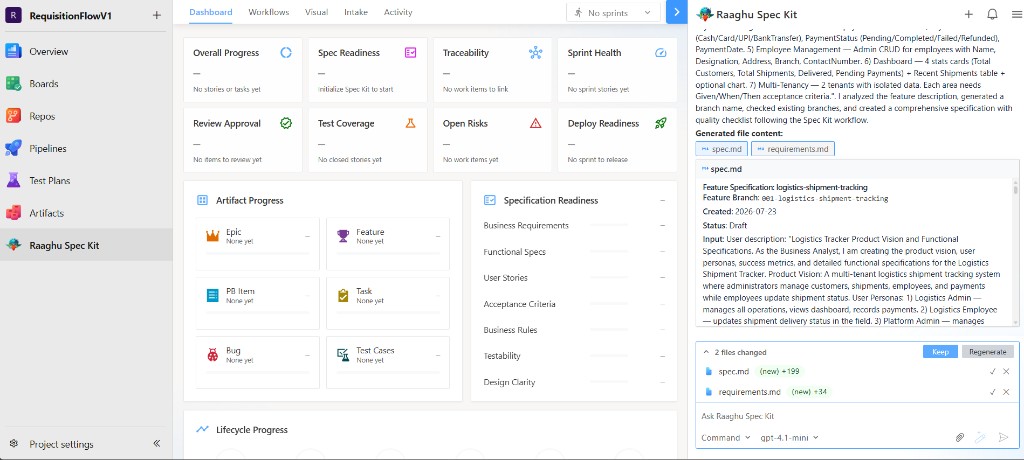Open Spec Kit notifications bell

click(992, 14)
